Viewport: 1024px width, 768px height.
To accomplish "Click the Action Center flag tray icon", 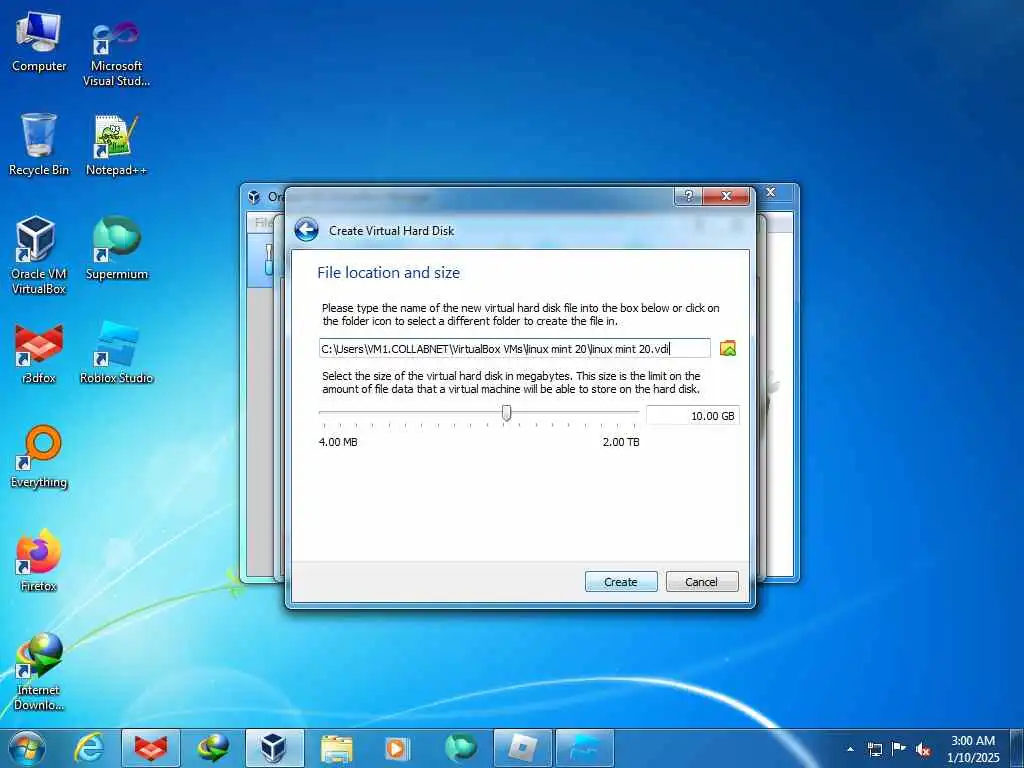I will point(899,749).
